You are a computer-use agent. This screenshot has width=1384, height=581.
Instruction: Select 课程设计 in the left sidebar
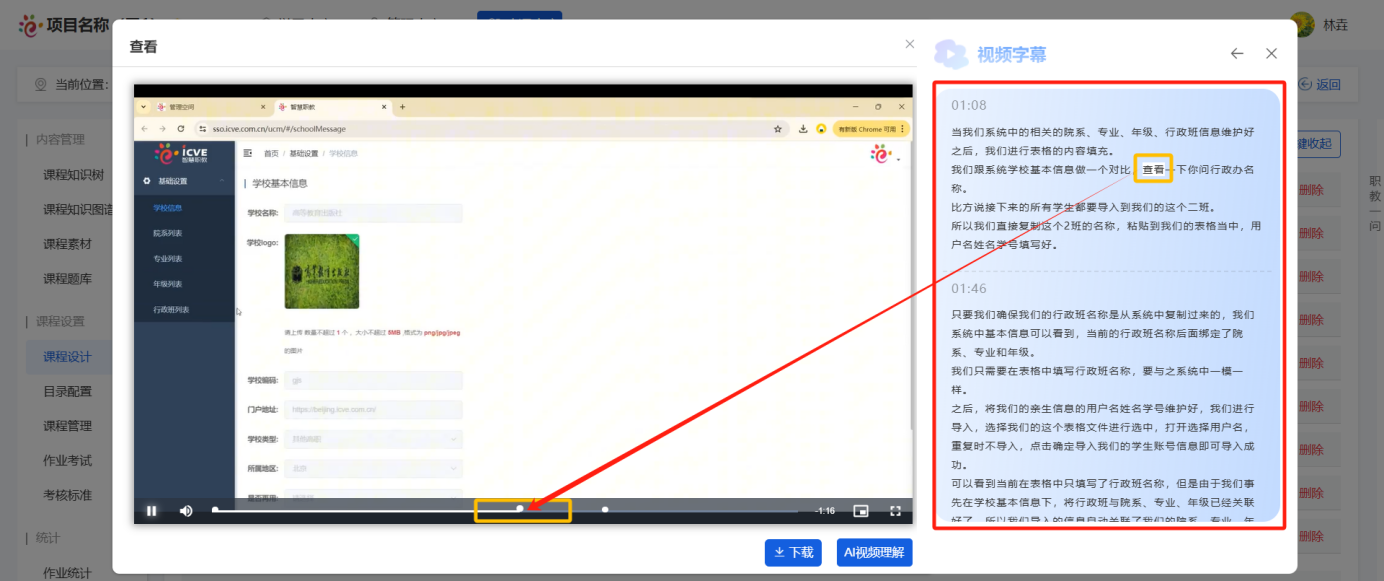[x=67, y=357]
